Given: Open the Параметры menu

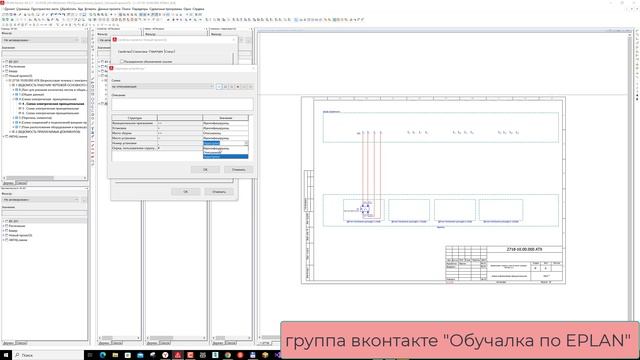Looking at the screenshot, I should click(x=140, y=9).
